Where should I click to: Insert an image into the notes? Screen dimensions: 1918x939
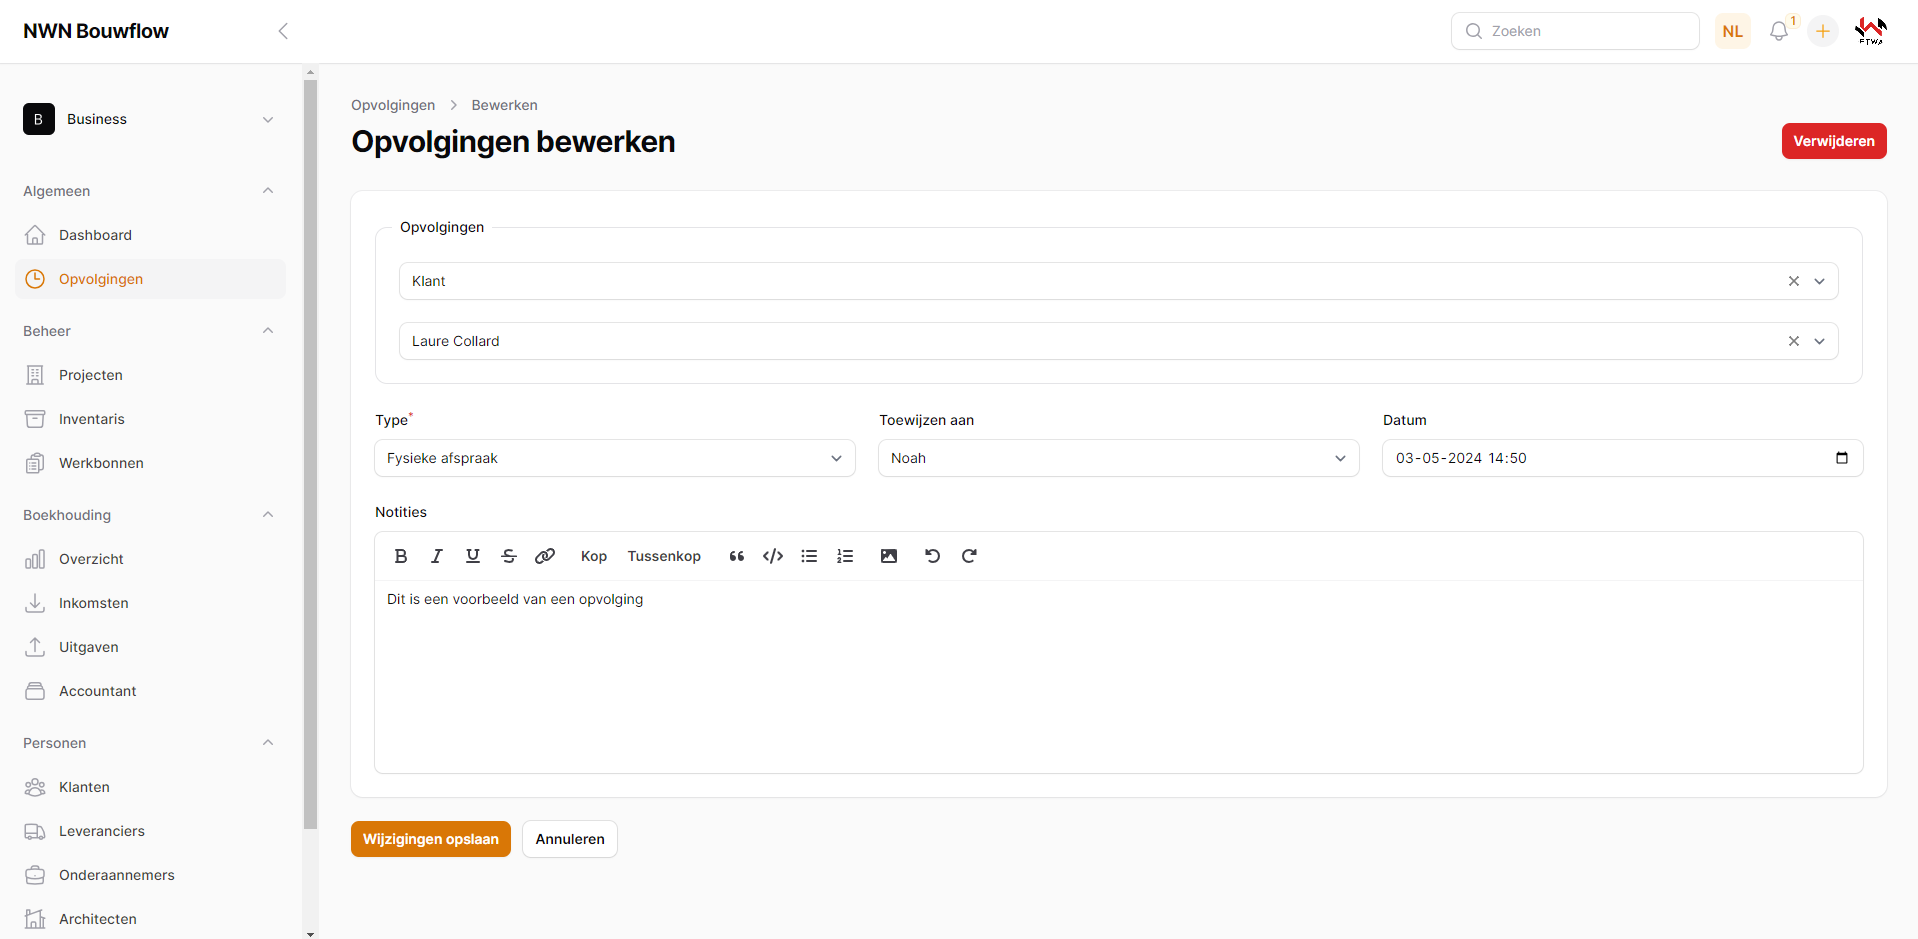pos(889,556)
